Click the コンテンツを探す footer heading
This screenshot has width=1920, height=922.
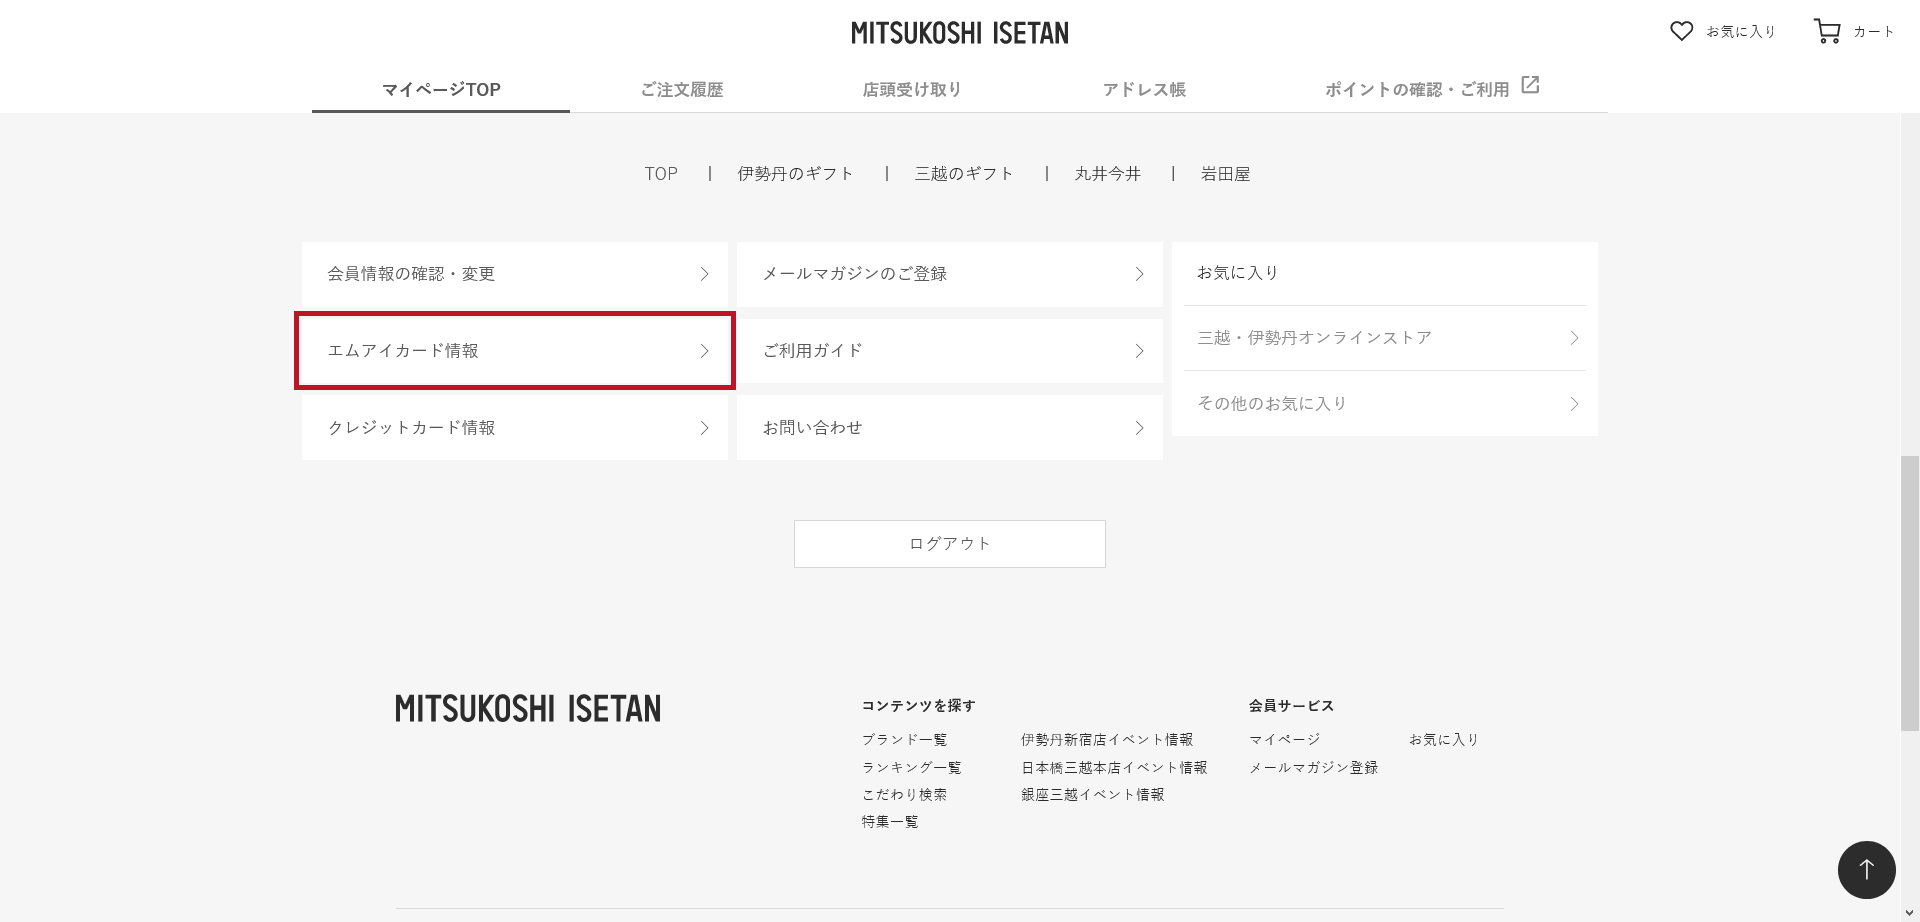tap(918, 706)
